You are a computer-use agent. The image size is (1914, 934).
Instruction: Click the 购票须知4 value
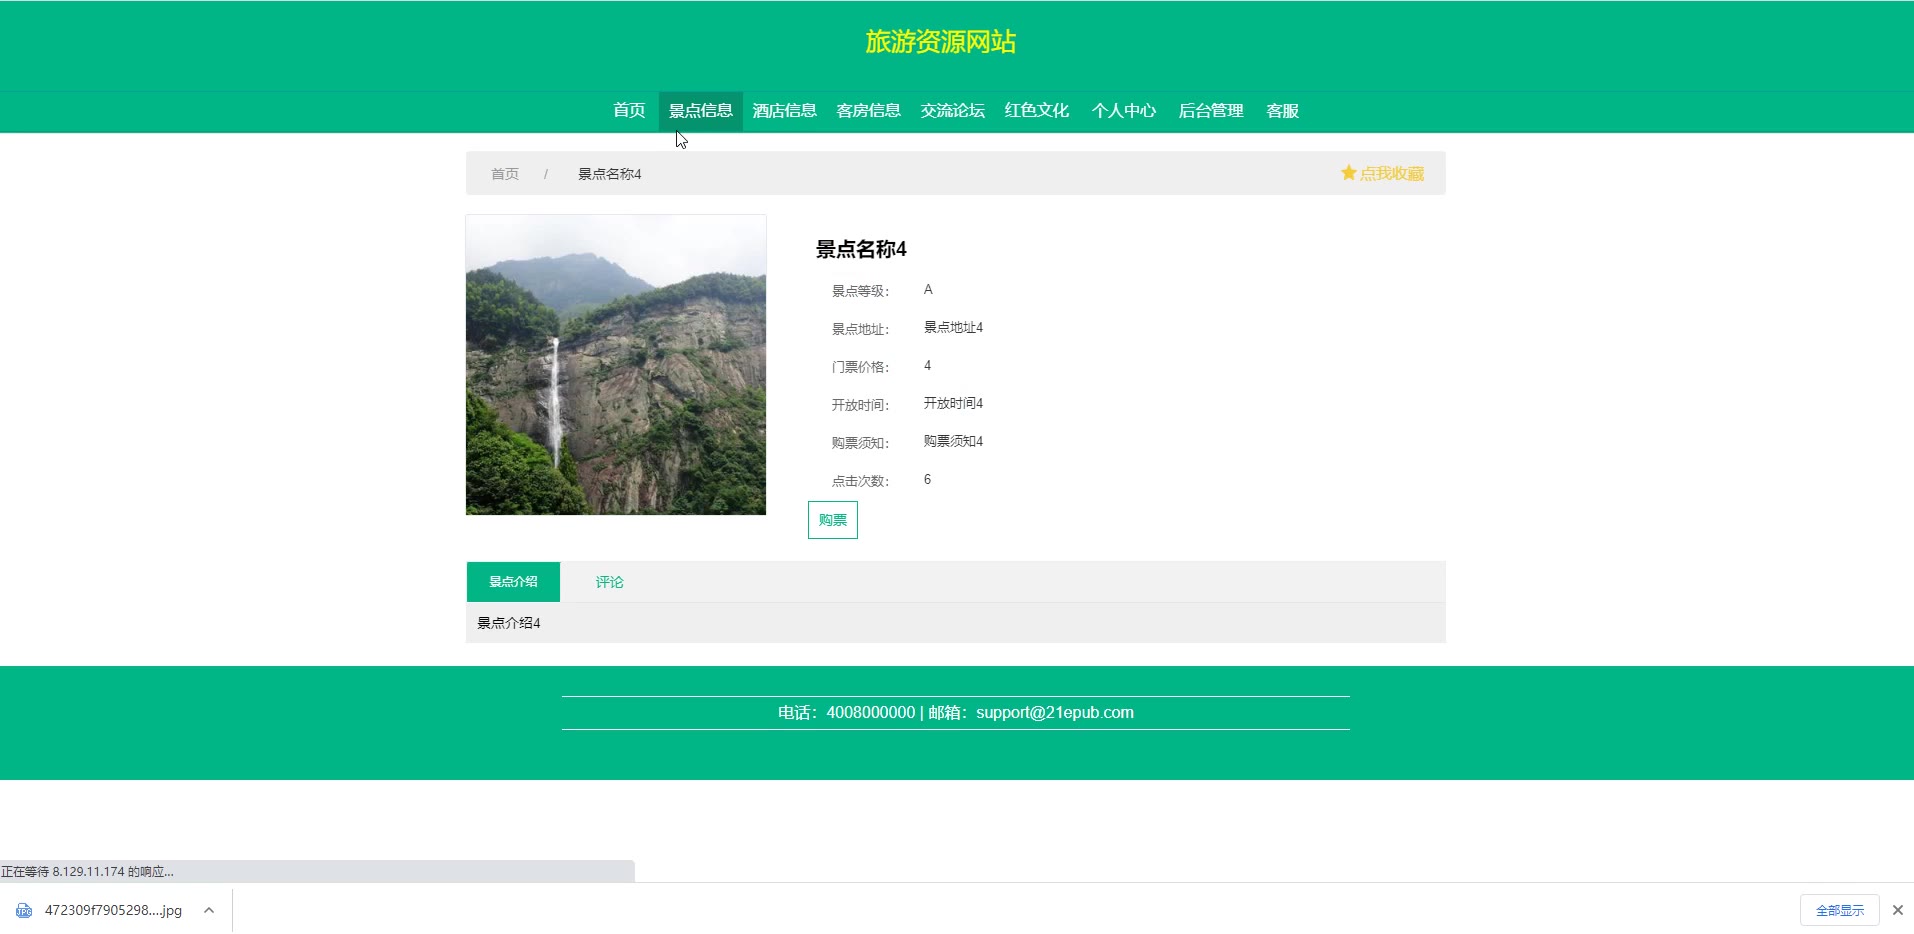click(x=953, y=442)
